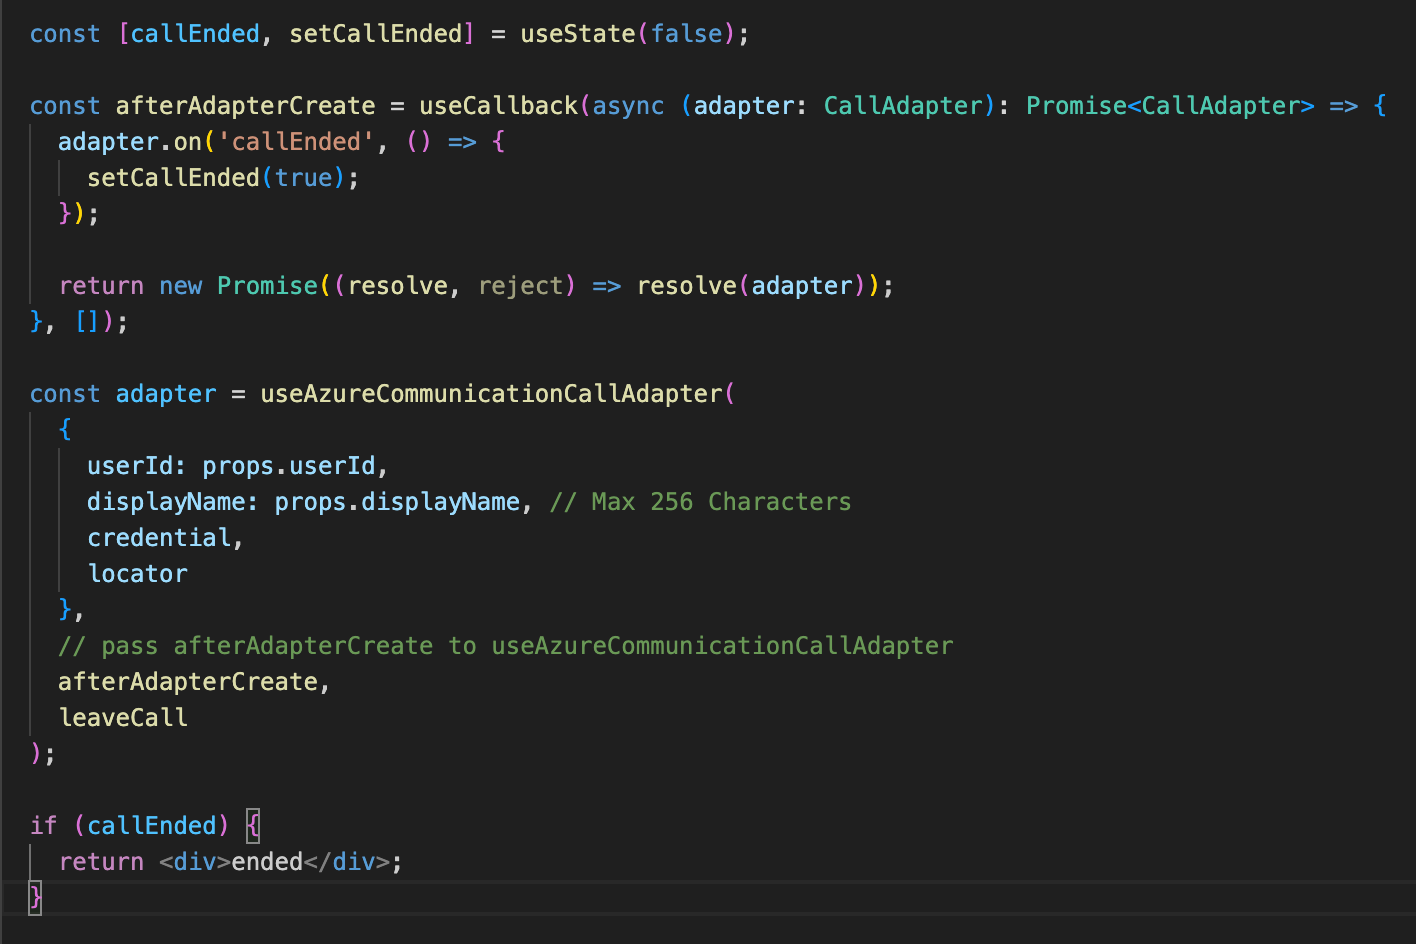Select the Promise constructor call

click(267, 285)
